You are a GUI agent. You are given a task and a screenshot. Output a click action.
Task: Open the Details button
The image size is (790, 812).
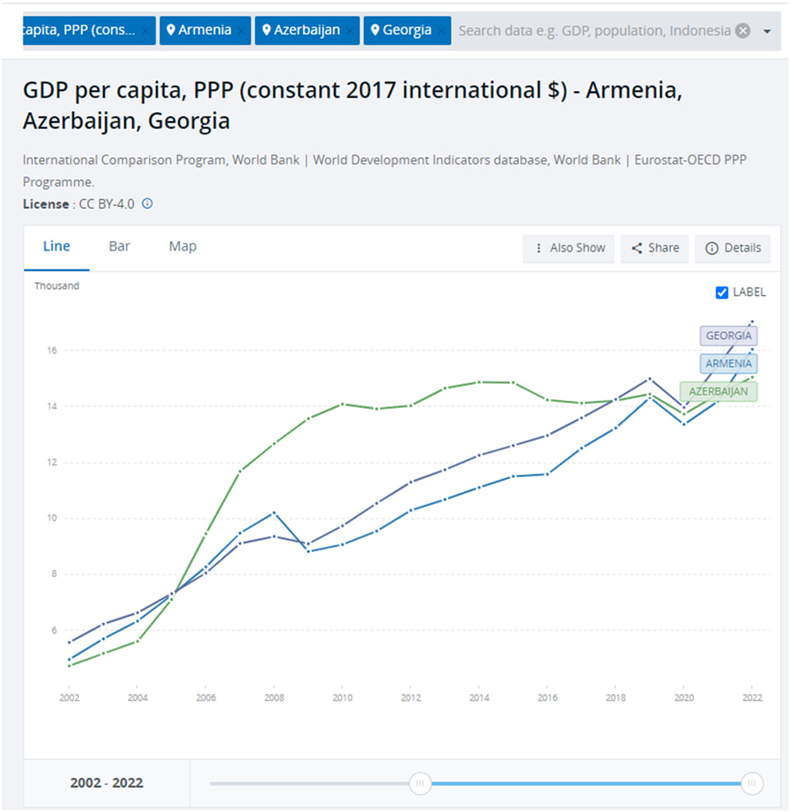733,248
